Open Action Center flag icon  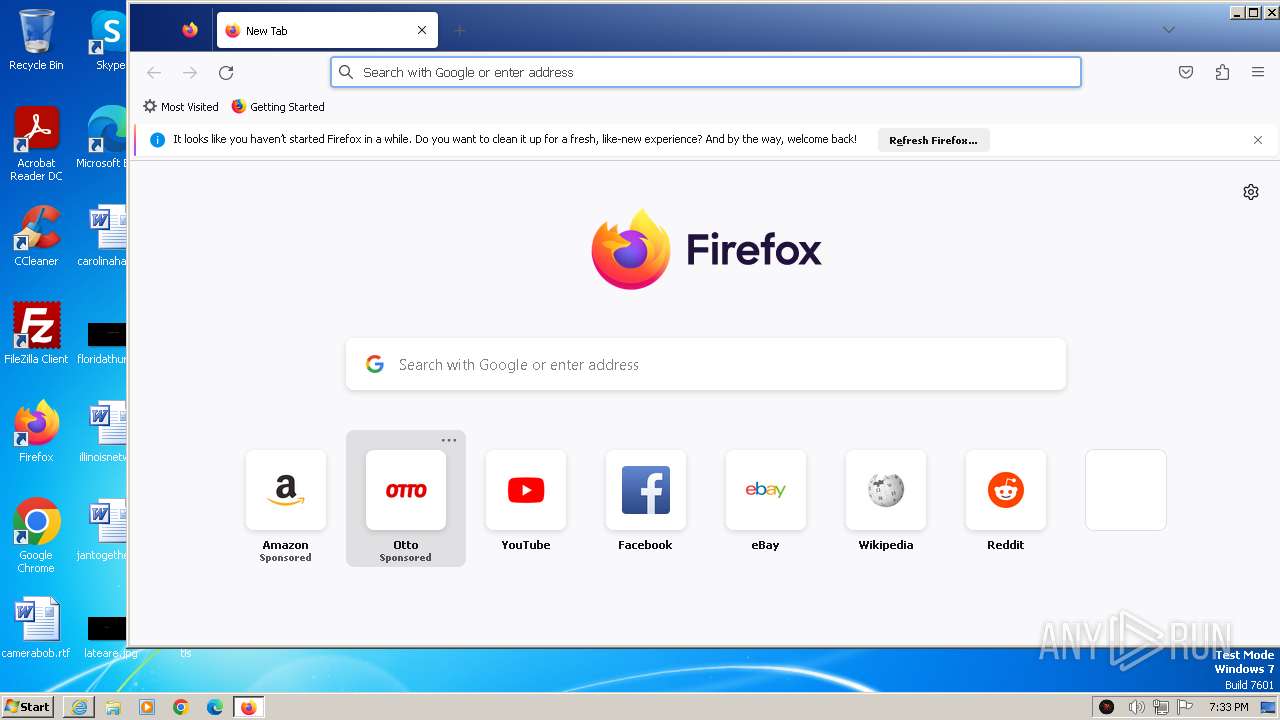tap(1183, 707)
